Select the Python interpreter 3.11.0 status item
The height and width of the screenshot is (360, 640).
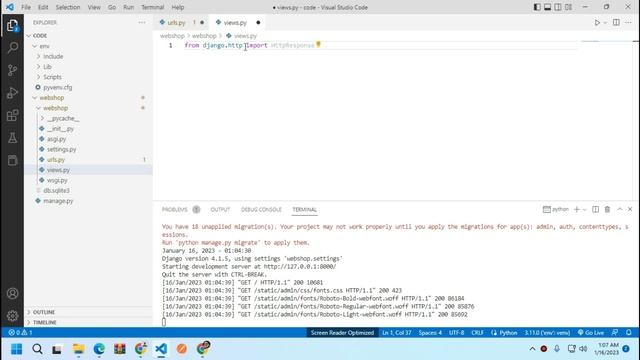tap(547, 333)
